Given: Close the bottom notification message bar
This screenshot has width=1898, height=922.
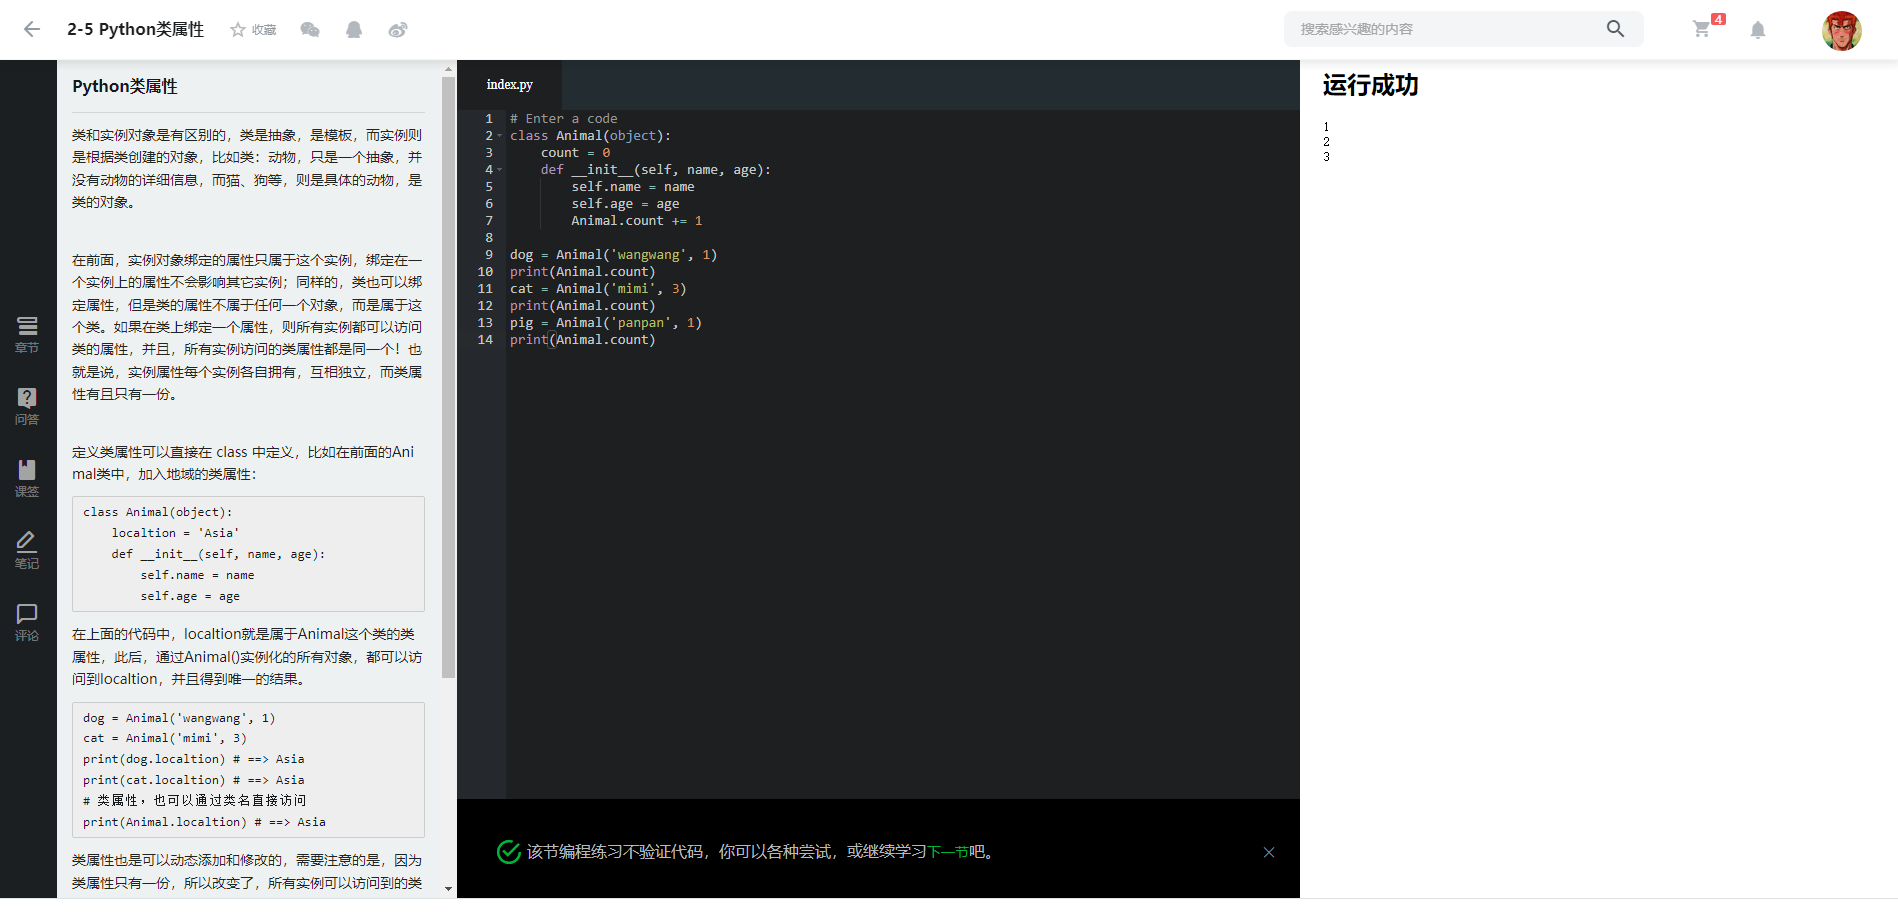Looking at the screenshot, I should click(1269, 852).
